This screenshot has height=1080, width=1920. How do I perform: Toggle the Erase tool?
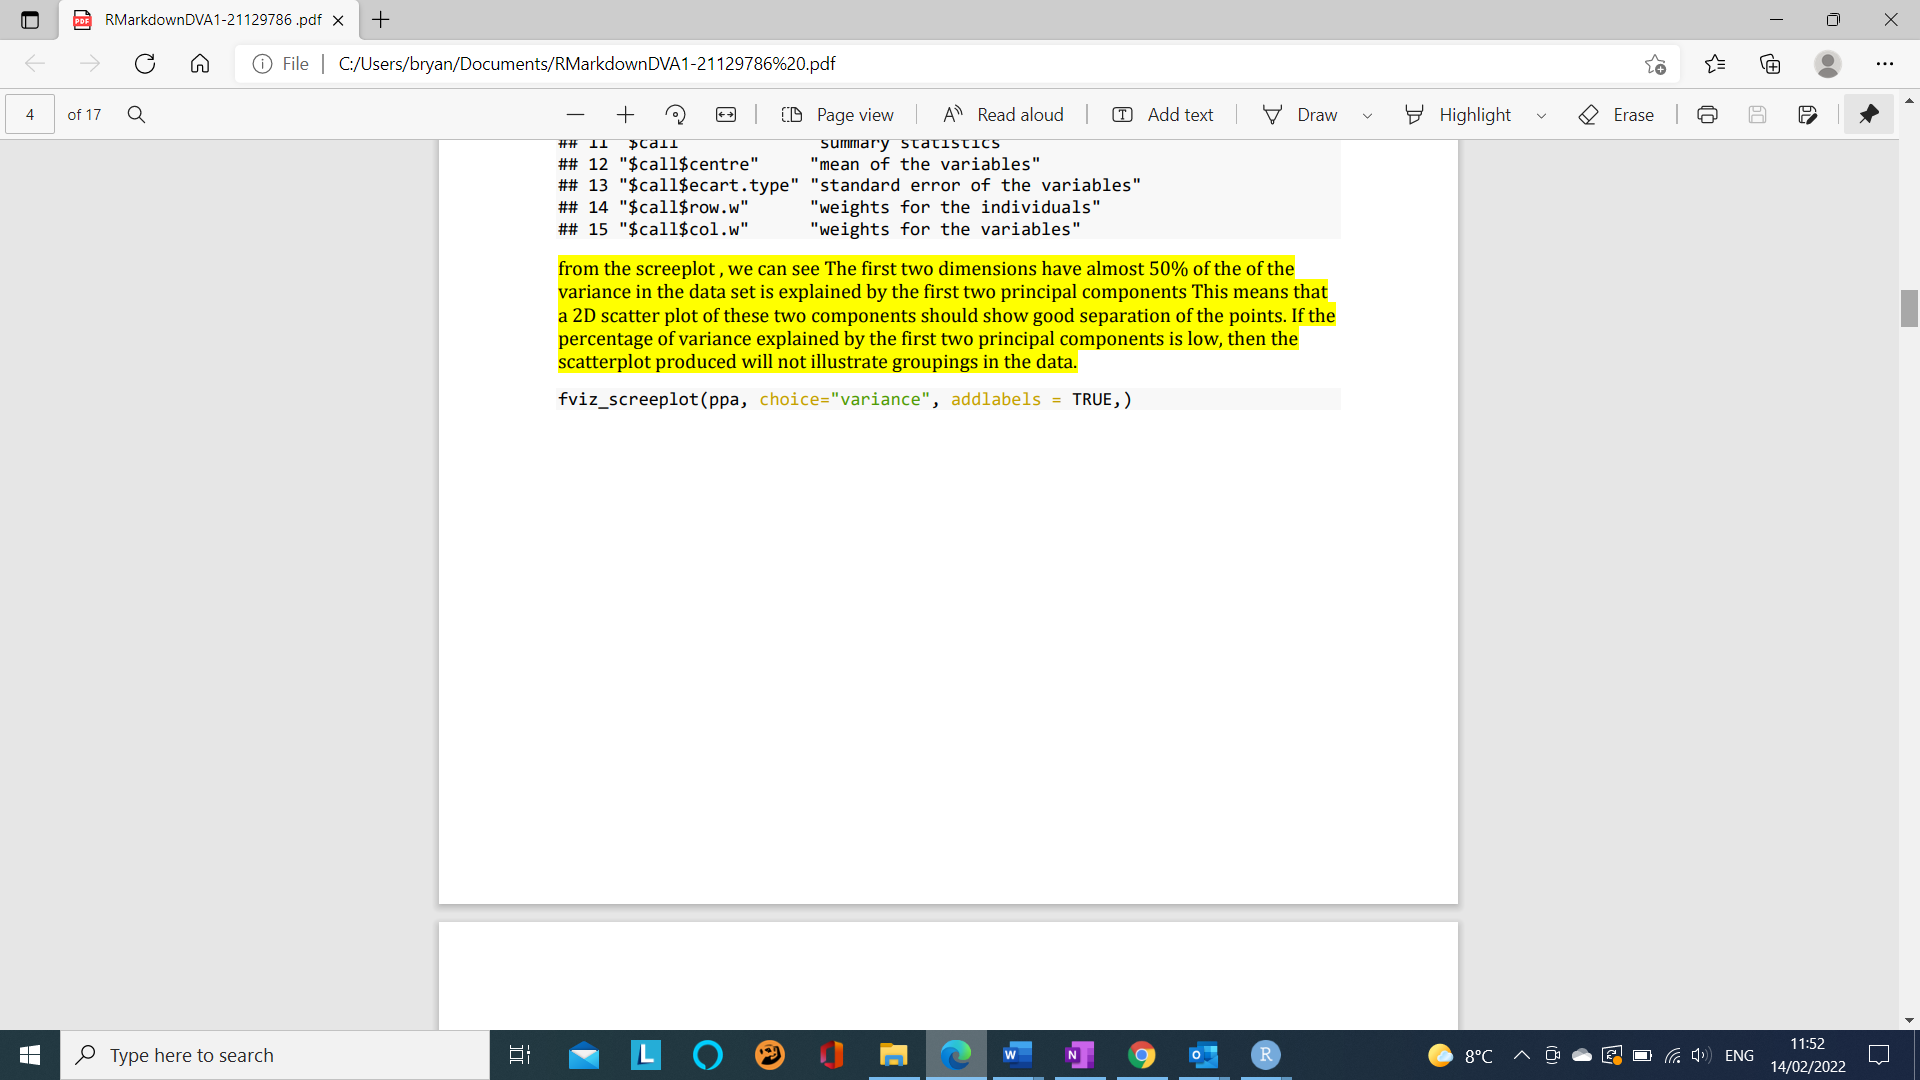pyautogui.click(x=1616, y=115)
